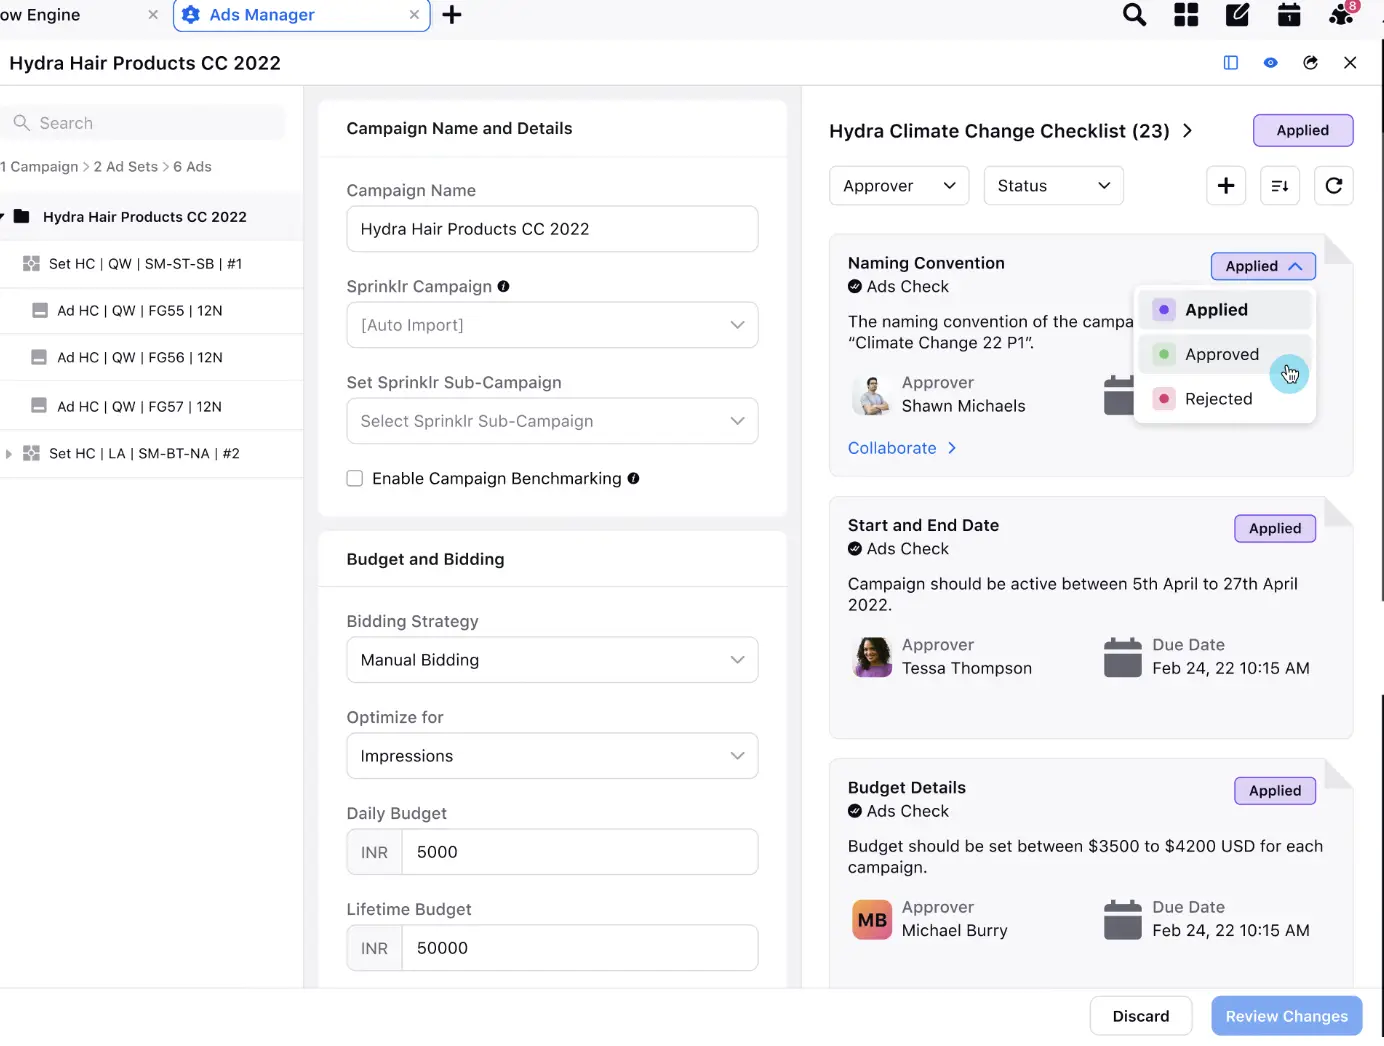This screenshot has height=1046, width=1384.
Task: Click the share arrow icon in header
Action: [x=1310, y=63]
